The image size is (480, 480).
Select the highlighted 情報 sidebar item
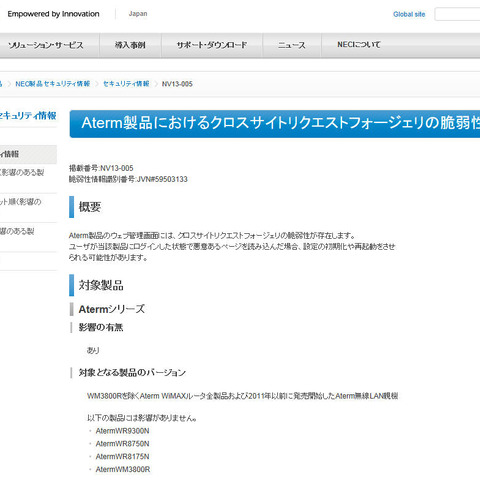point(28,154)
